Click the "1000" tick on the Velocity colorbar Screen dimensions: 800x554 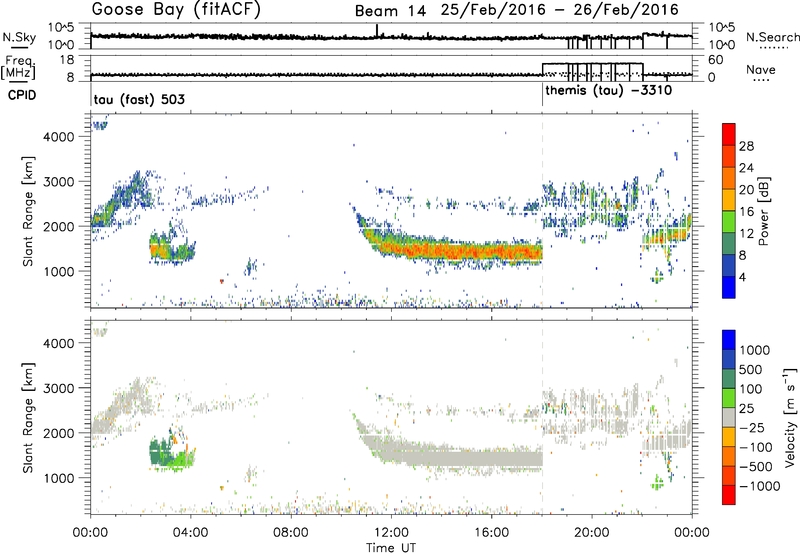(755, 350)
